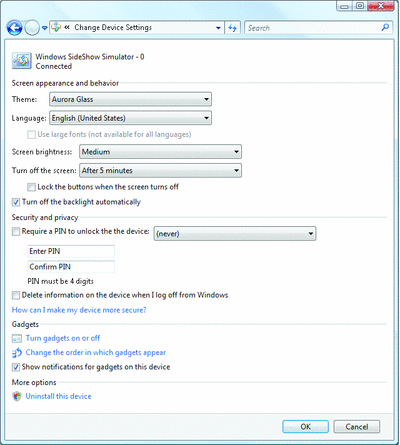The width and height of the screenshot is (400, 445).
Task: Close the window with red X
Action: coord(381,6)
